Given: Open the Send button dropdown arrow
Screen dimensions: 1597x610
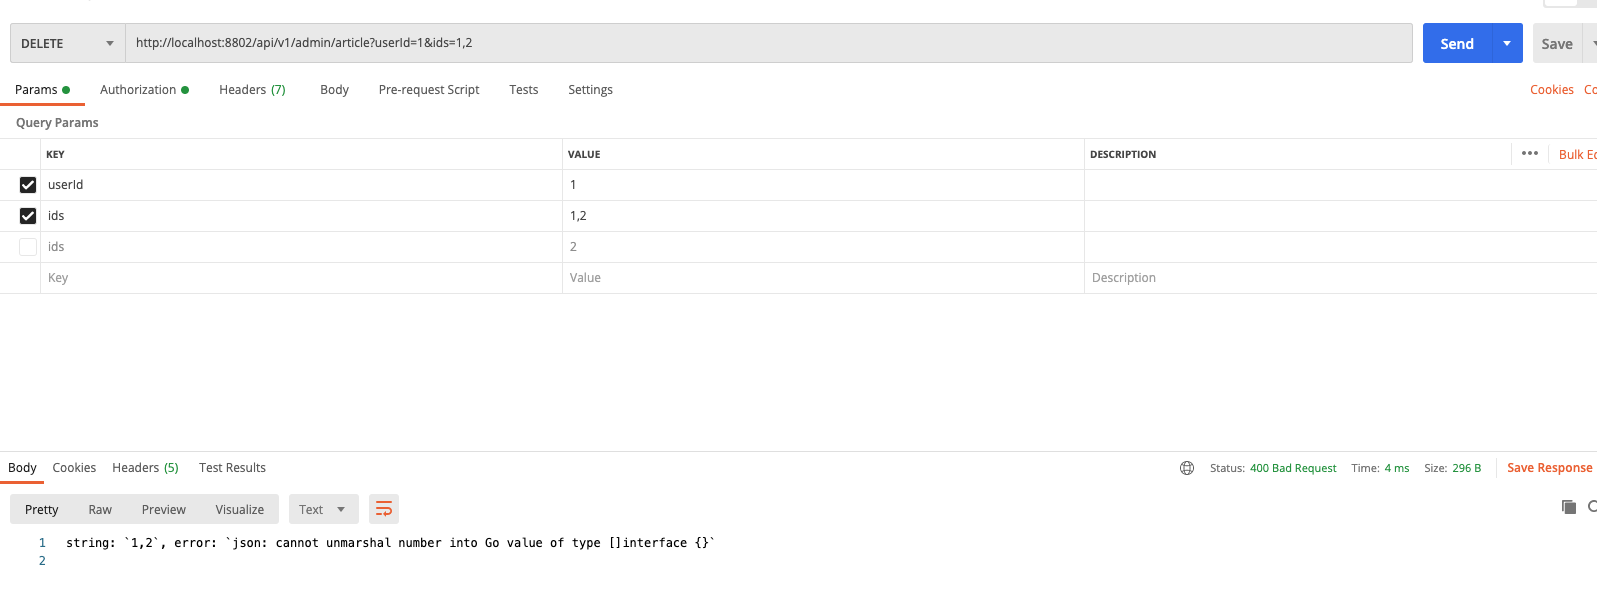Looking at the screenshot, I should point(1507,43).
